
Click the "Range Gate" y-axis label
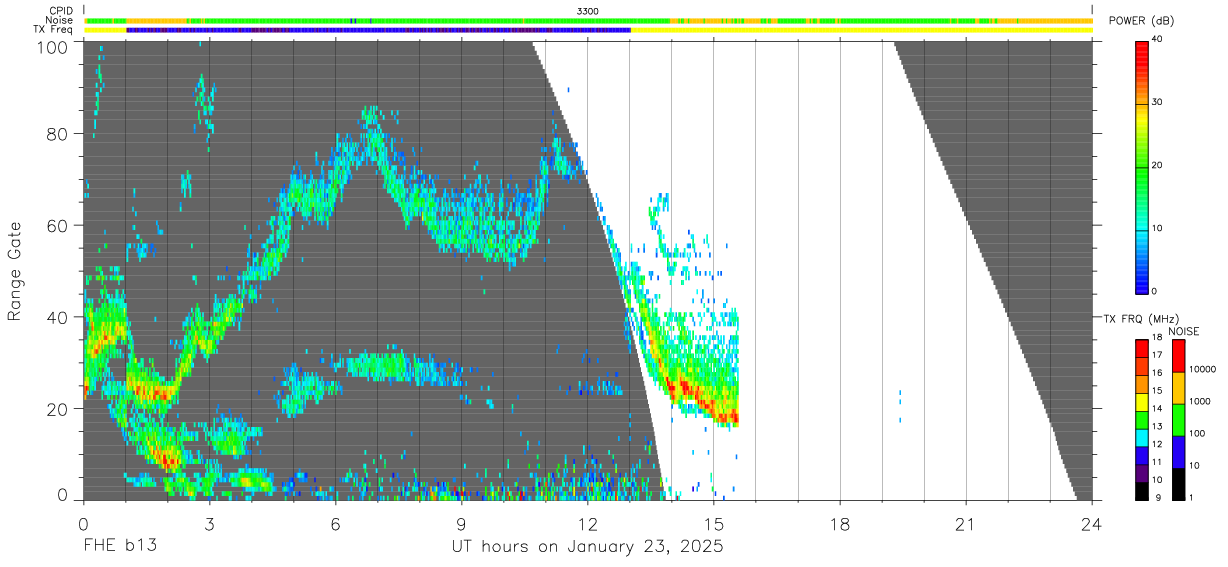pos(15,273)
